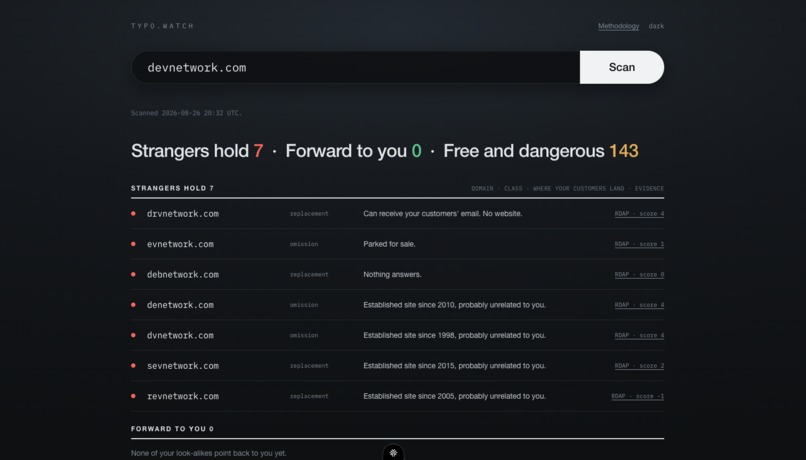Open RDAP evidence for dvnetwork.com

(x=639, y=335)
